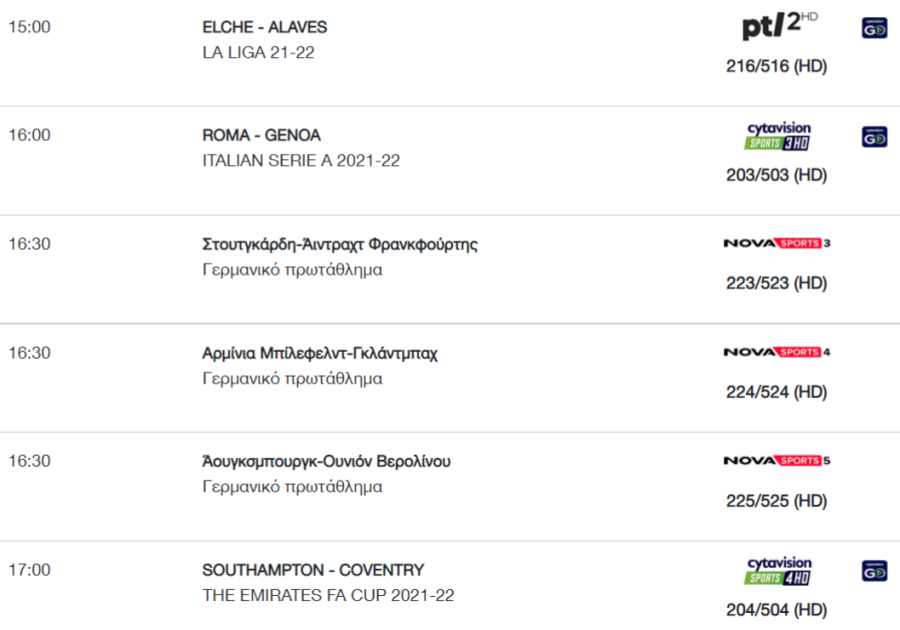
Task: Open the ROMA - GENOA match title
Action: click(261, 135)
